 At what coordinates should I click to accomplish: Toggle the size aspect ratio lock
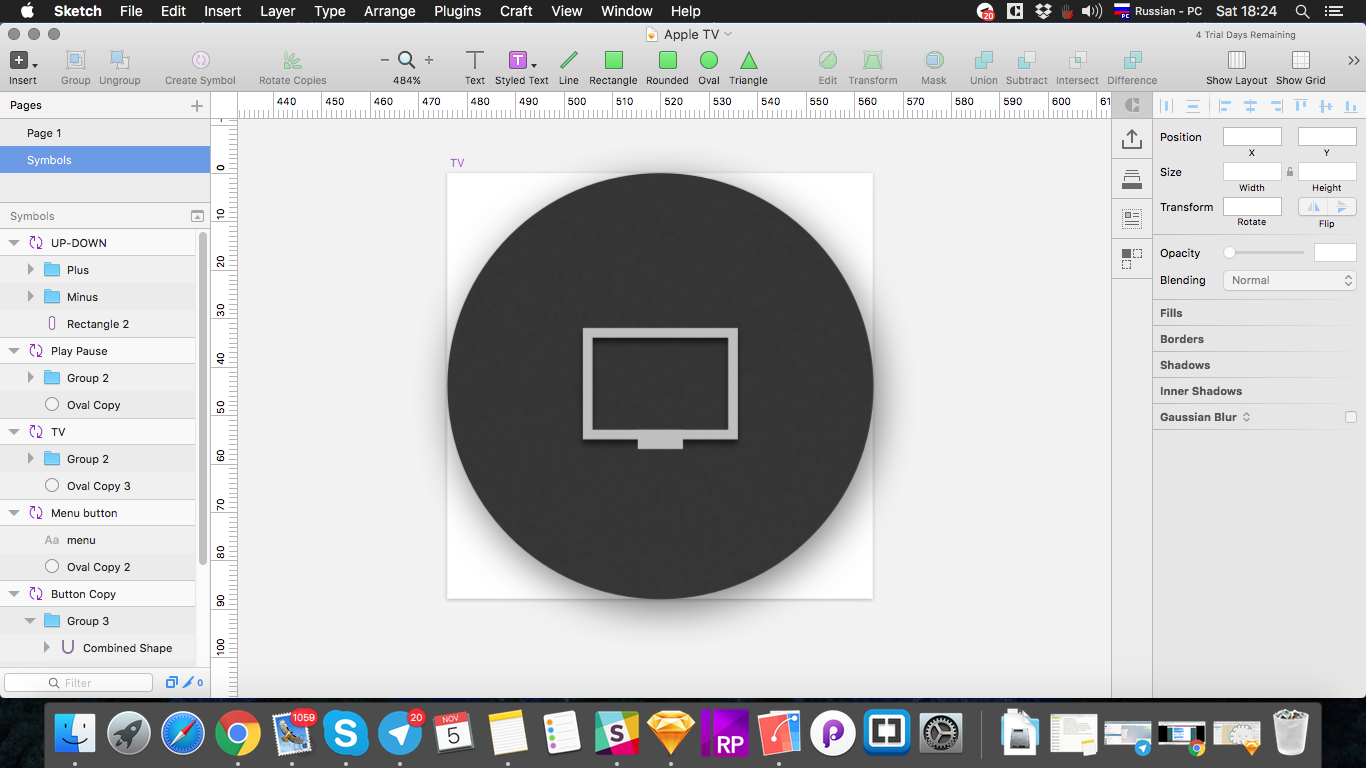1290,172
